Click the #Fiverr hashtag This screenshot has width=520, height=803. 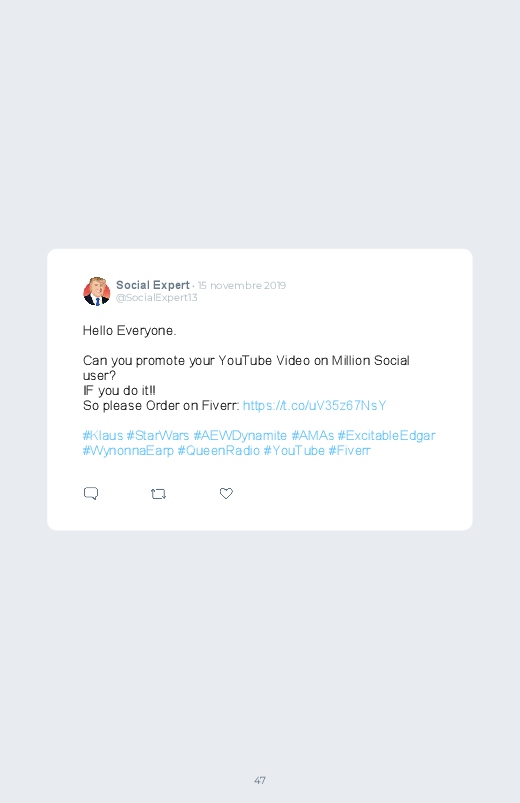(349, 451)
